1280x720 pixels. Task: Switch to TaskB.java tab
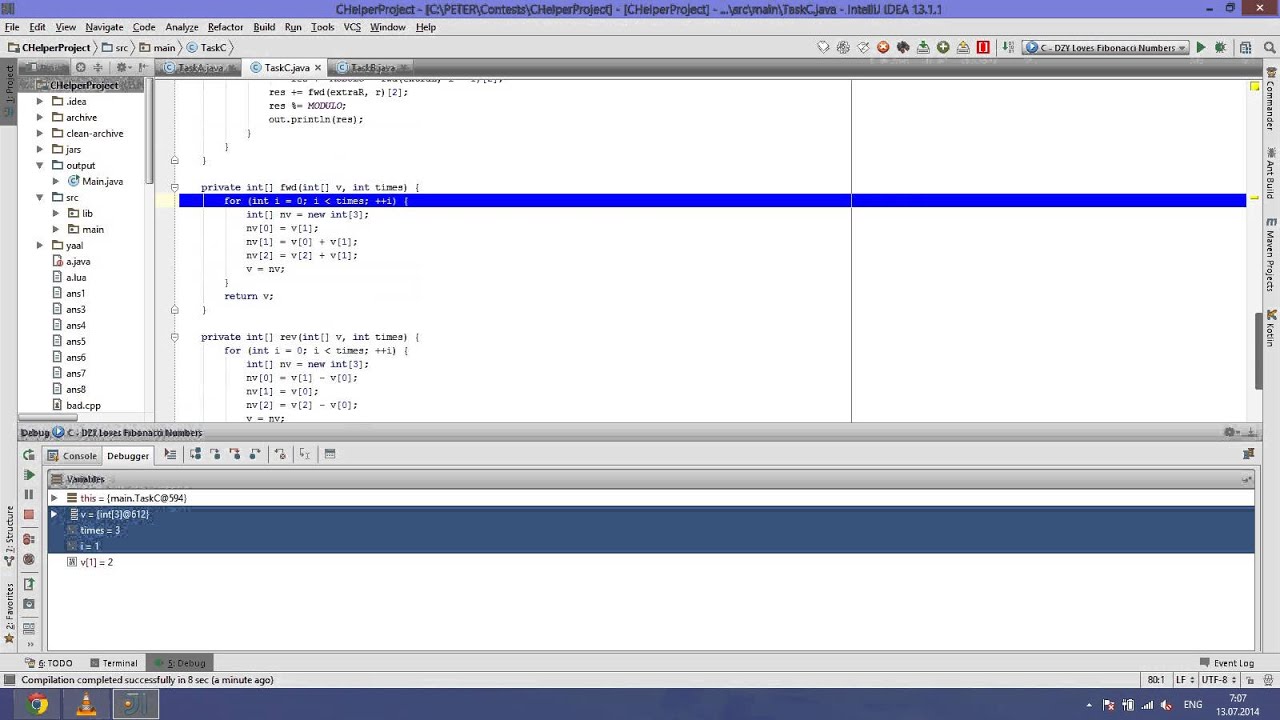point(372,67)
